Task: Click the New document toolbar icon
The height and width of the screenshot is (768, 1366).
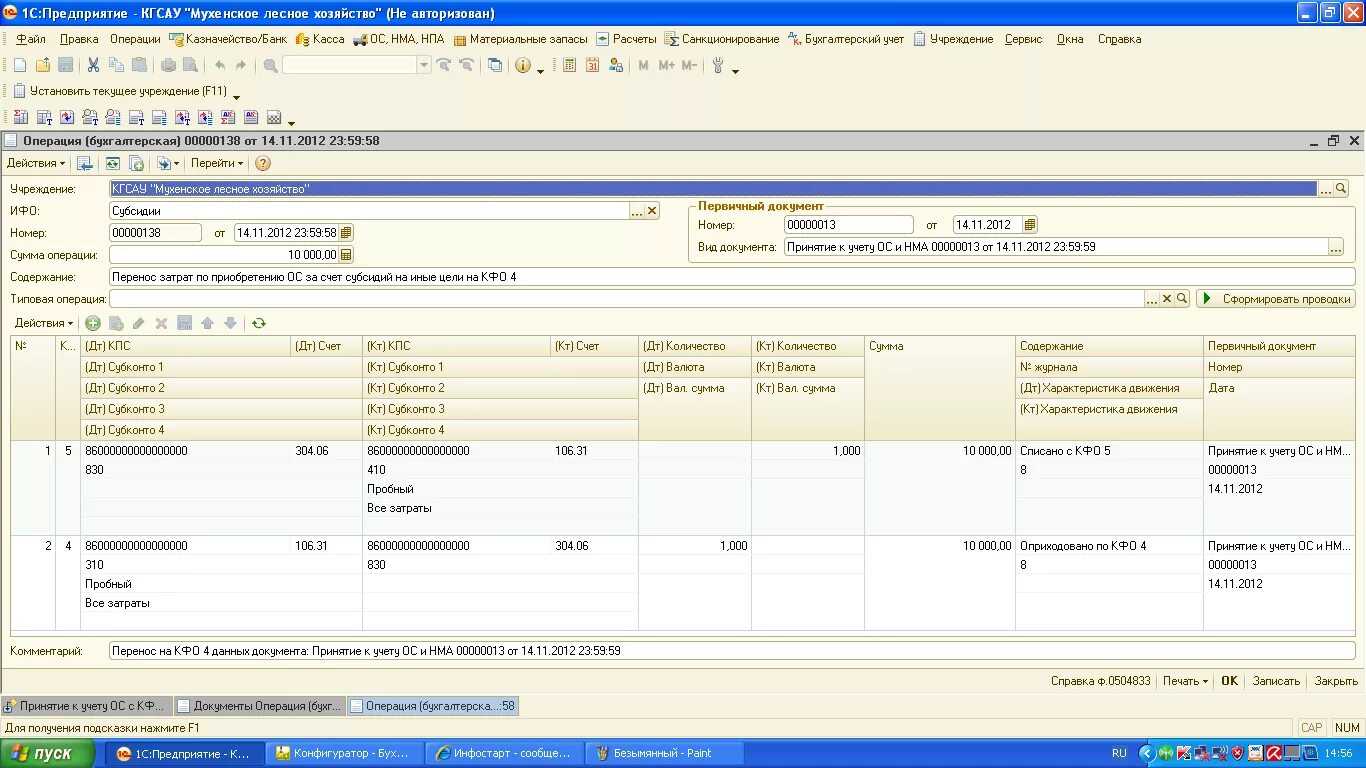Action: [20, 65]
